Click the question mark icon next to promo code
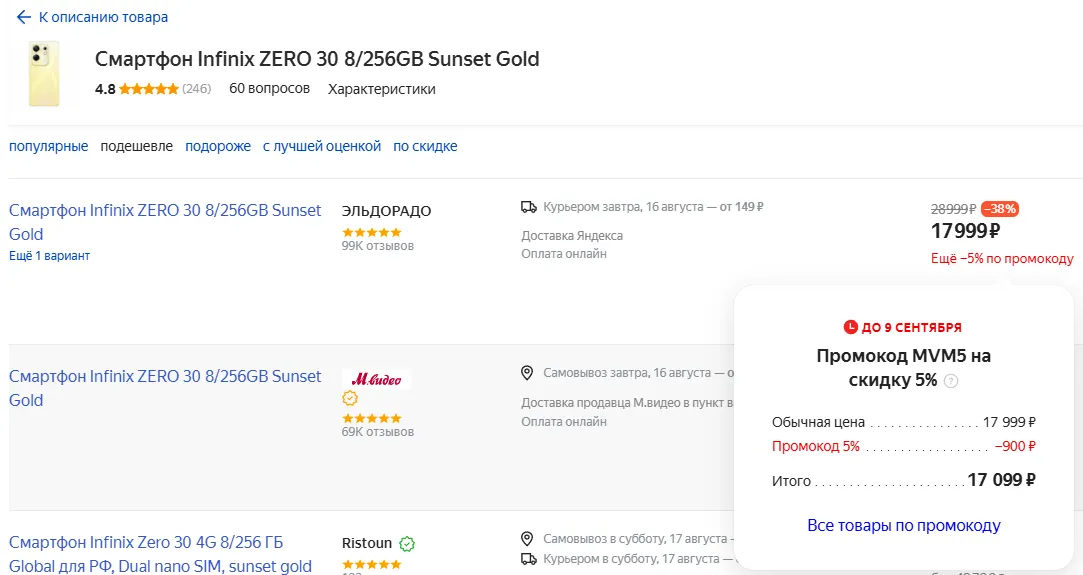The image size is (1083, 575). [x=951, y=381]
